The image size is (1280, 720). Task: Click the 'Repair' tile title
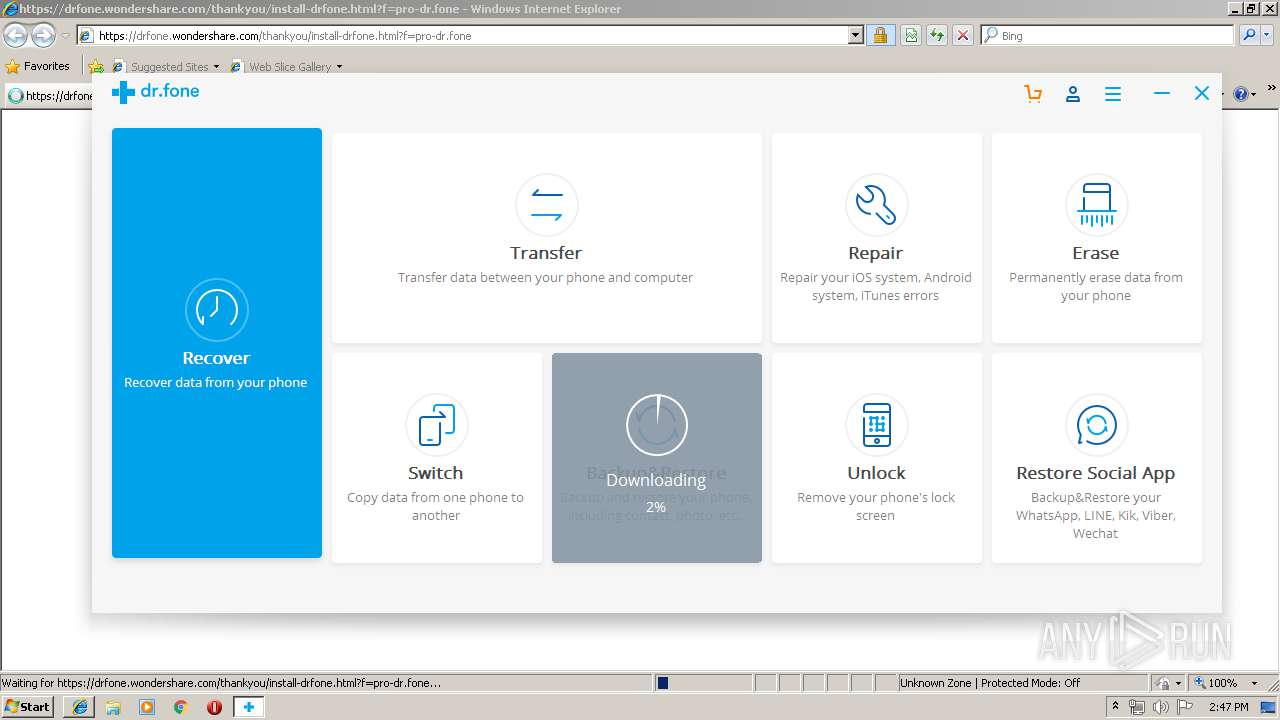[876, 253]
